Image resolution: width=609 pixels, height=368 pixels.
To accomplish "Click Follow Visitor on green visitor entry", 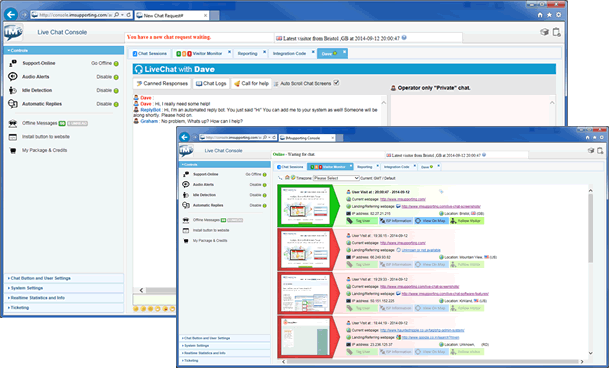I will [x=467, y=221].
